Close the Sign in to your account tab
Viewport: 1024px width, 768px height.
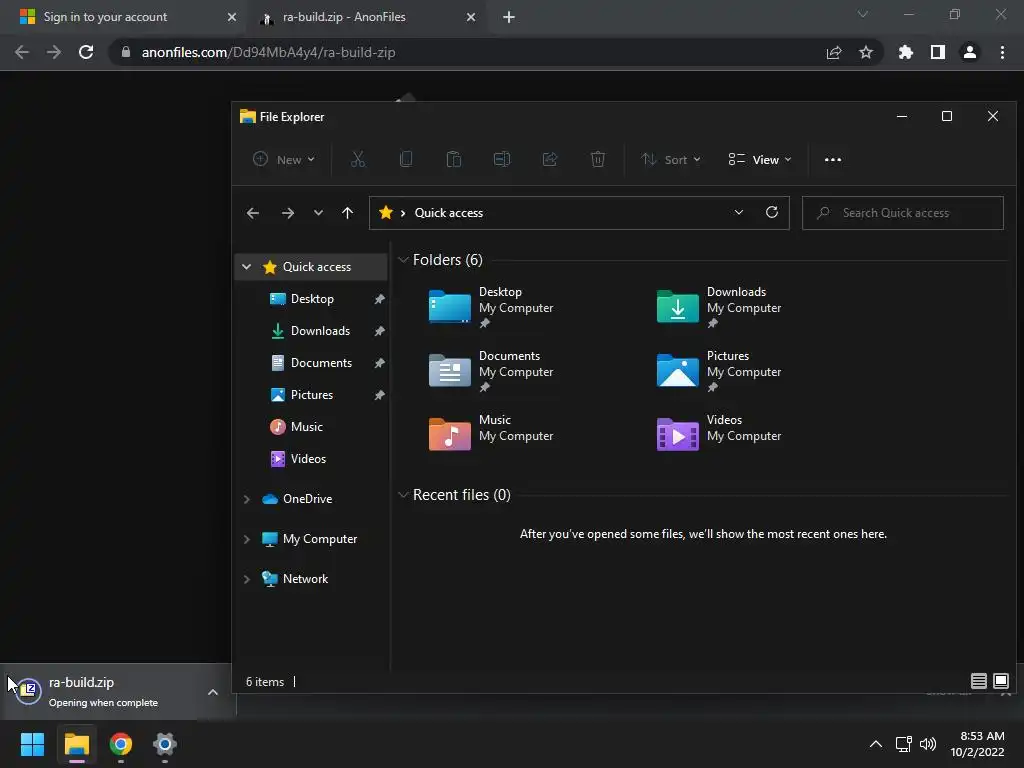click(x=232, y=17)
